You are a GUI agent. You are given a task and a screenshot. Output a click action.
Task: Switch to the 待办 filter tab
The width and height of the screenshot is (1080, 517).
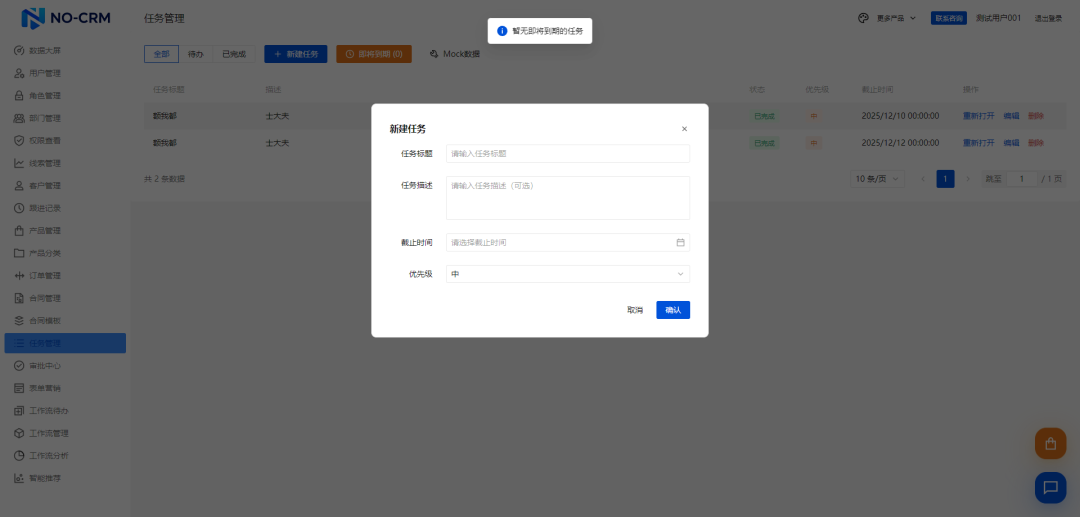pos(196,54)
